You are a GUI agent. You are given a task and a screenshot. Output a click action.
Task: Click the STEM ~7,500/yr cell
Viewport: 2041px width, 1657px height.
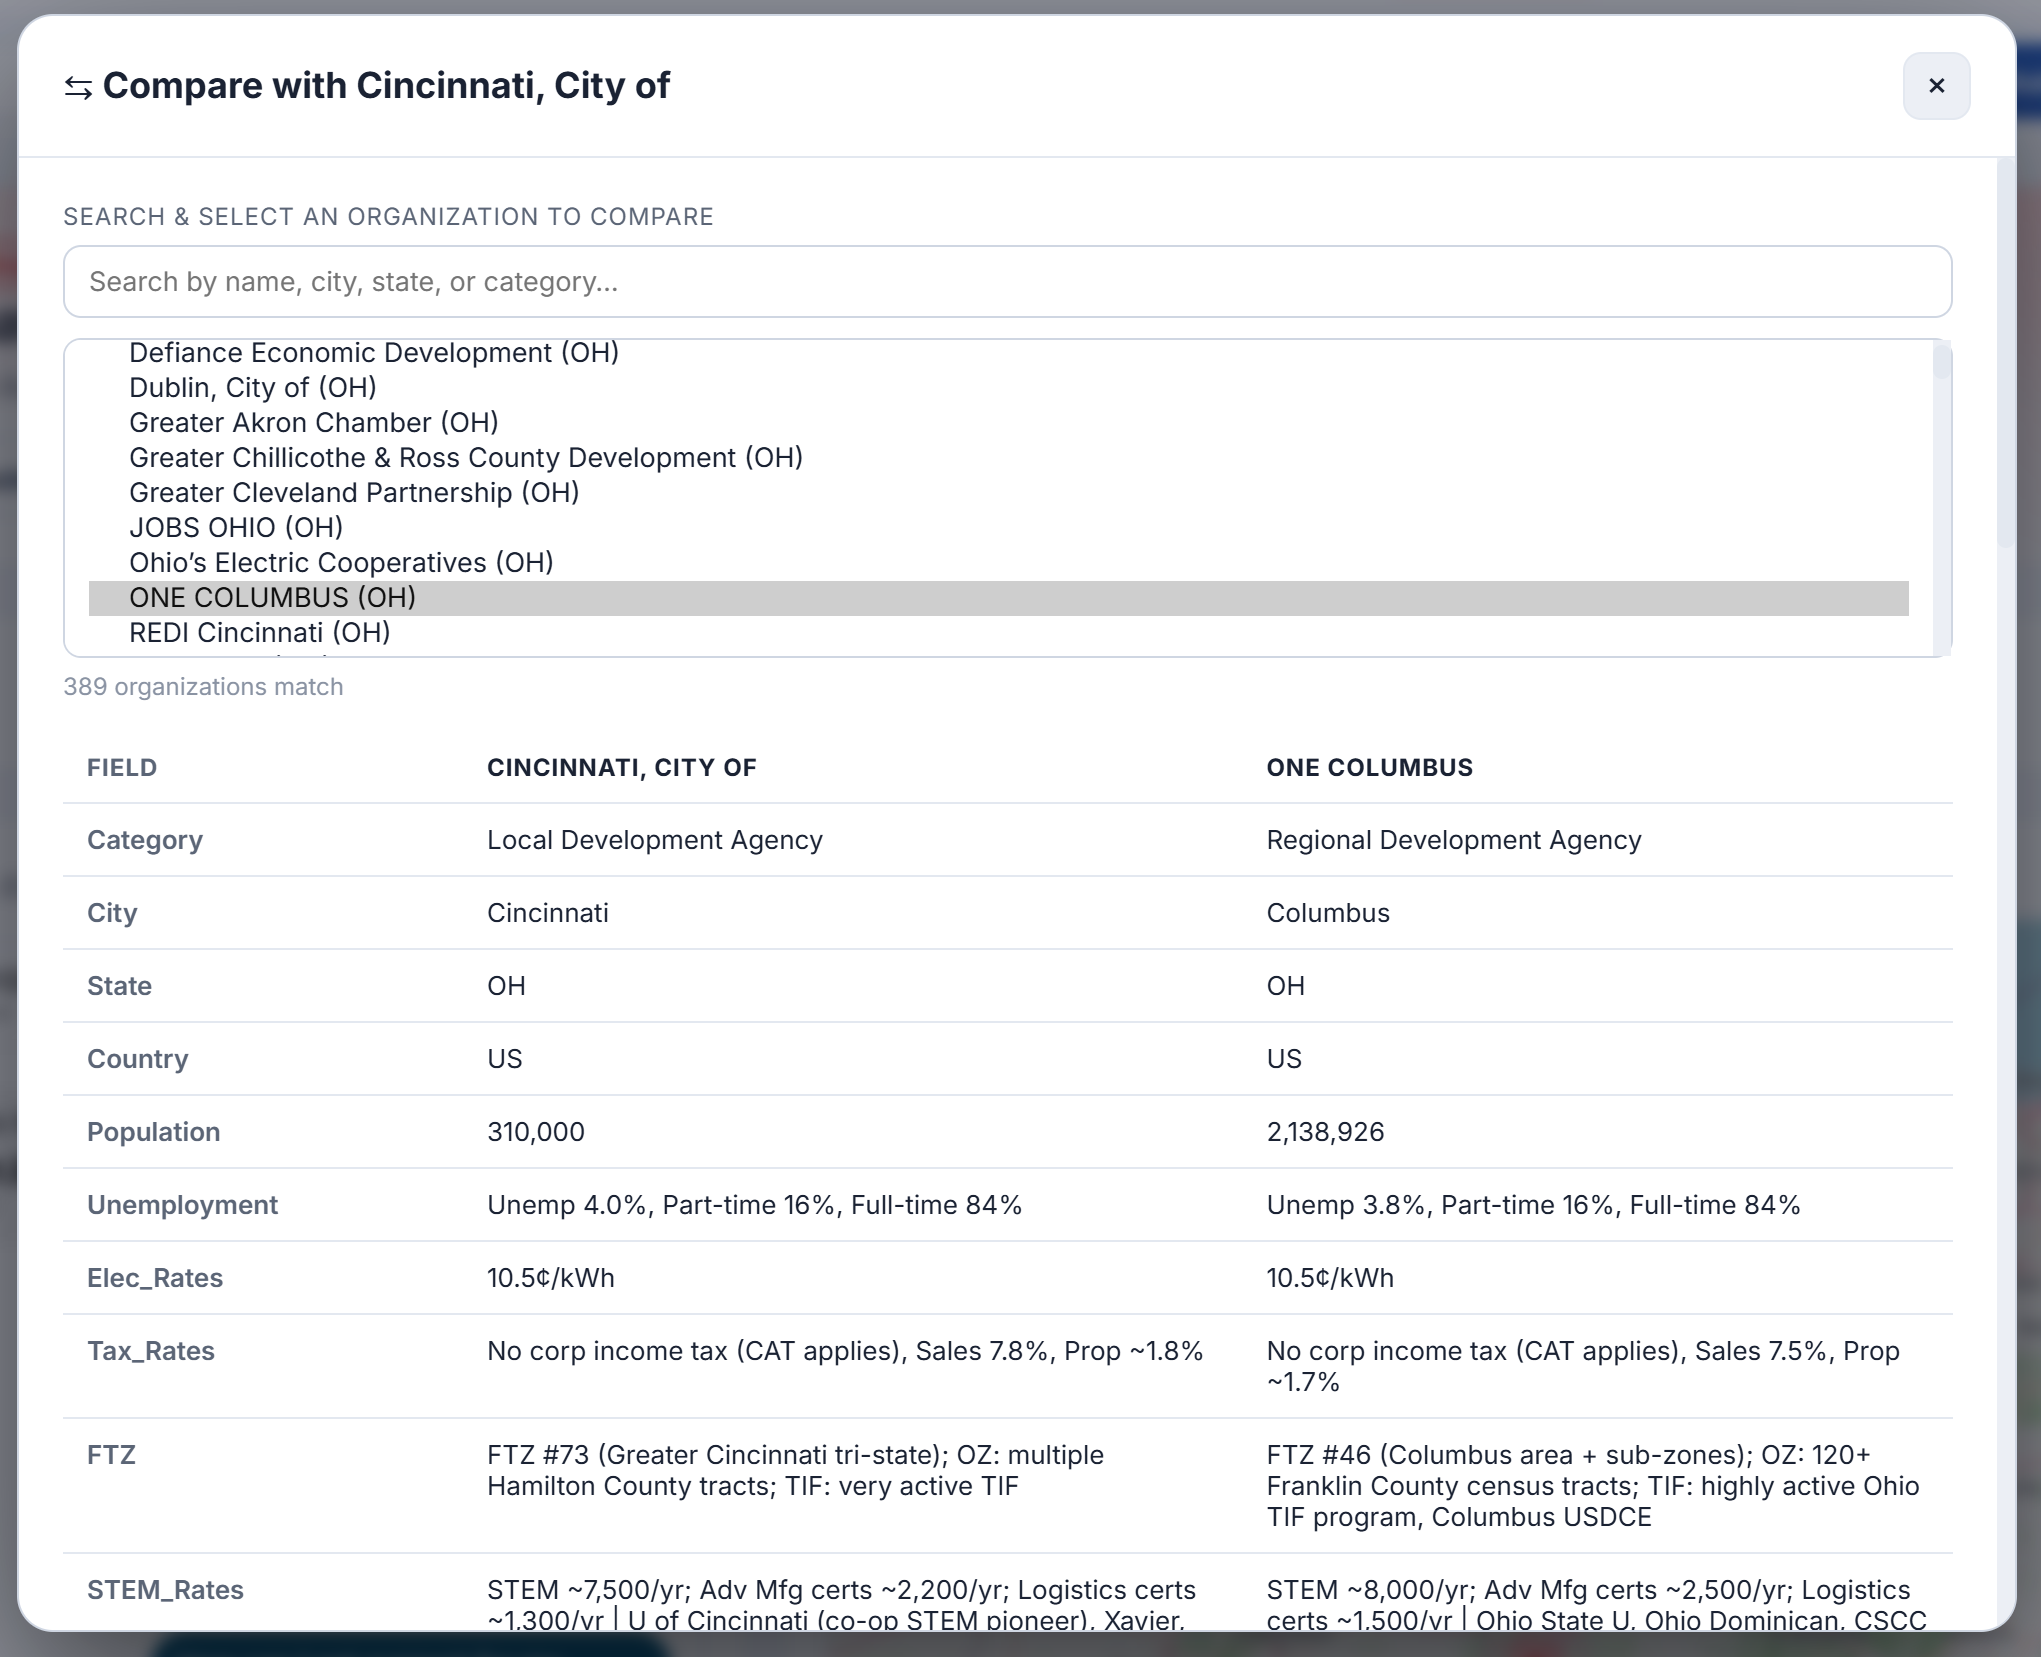point(841,1605)
